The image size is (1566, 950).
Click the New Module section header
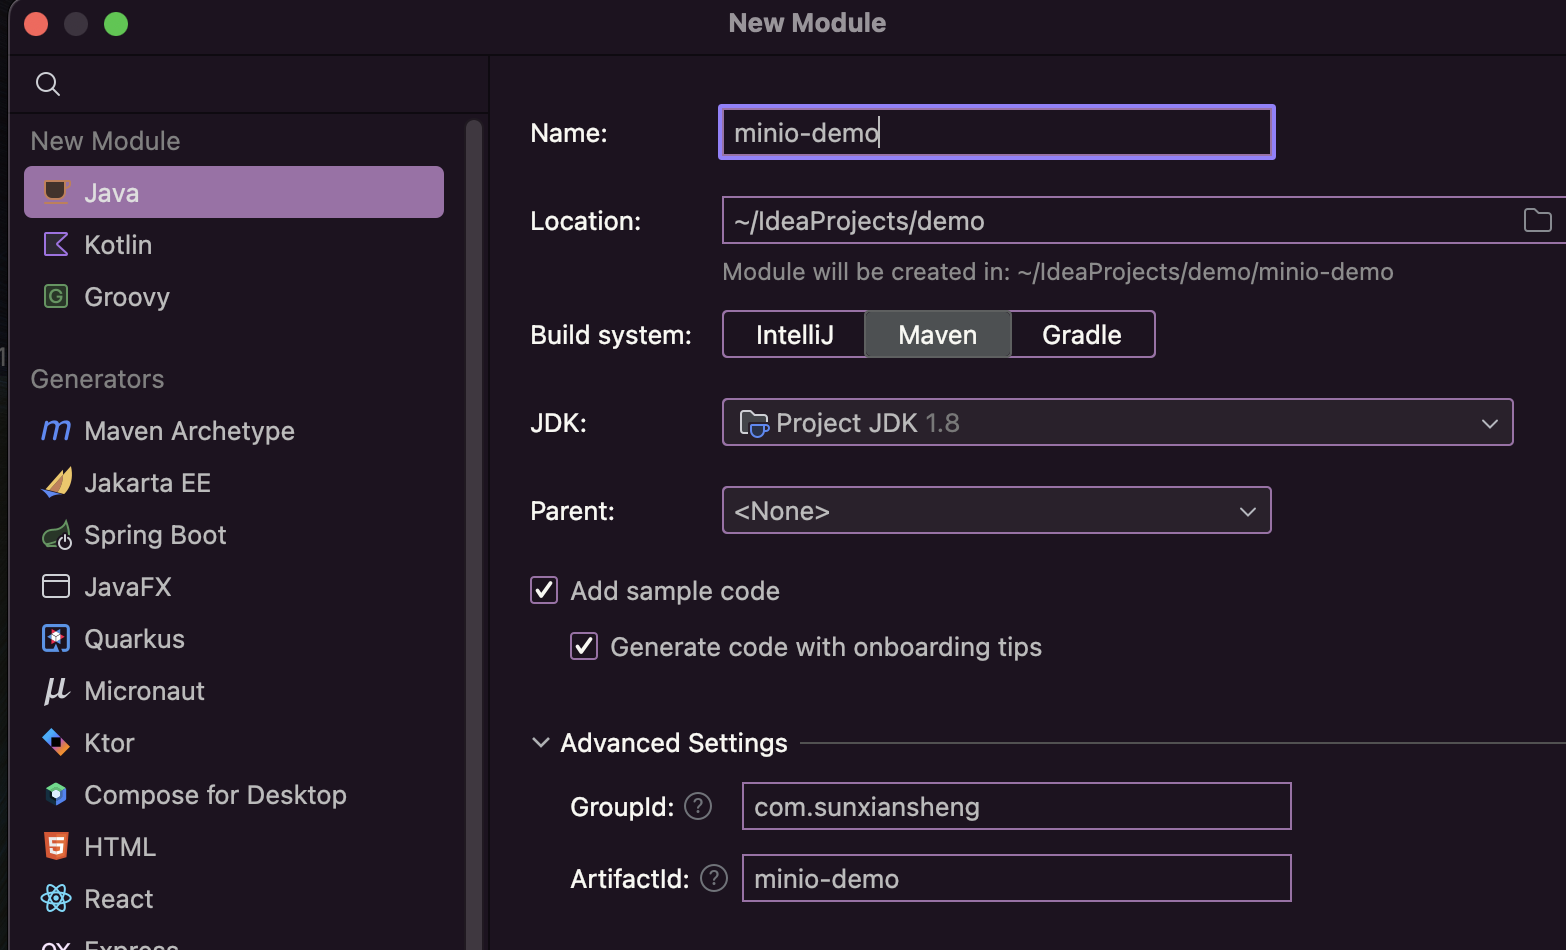pyautogui.click(x=105, y=141)
